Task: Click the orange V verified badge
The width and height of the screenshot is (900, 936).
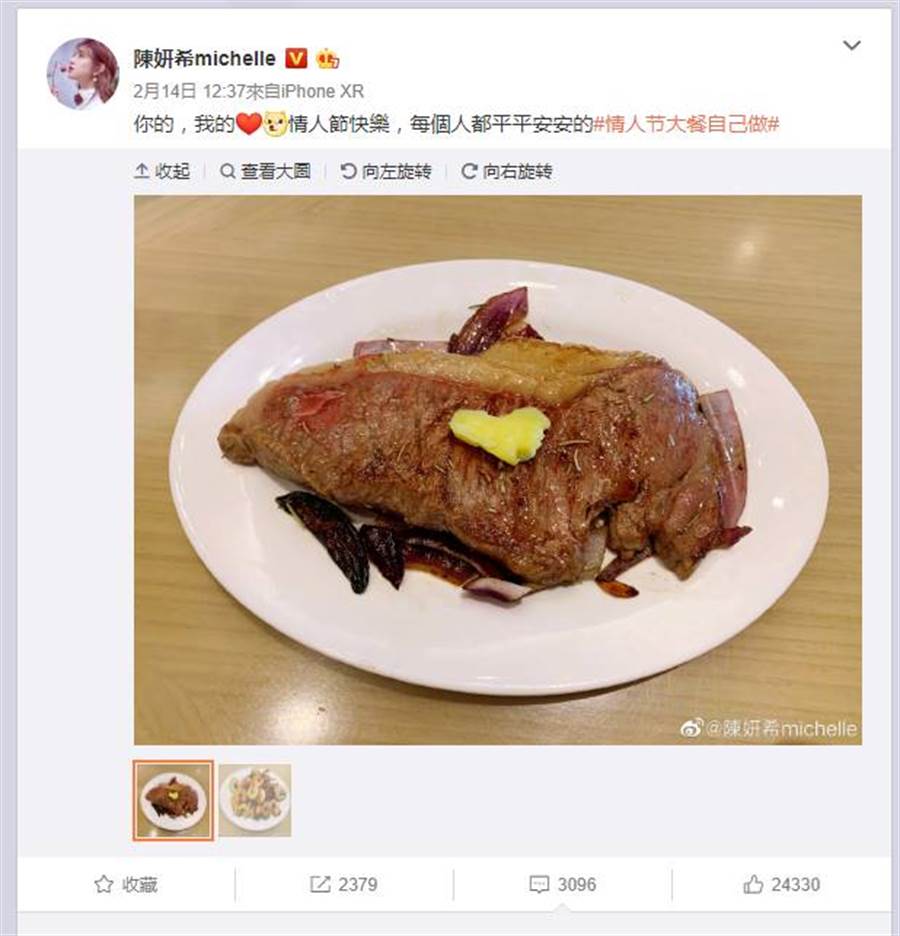Action: coord(296,58)
